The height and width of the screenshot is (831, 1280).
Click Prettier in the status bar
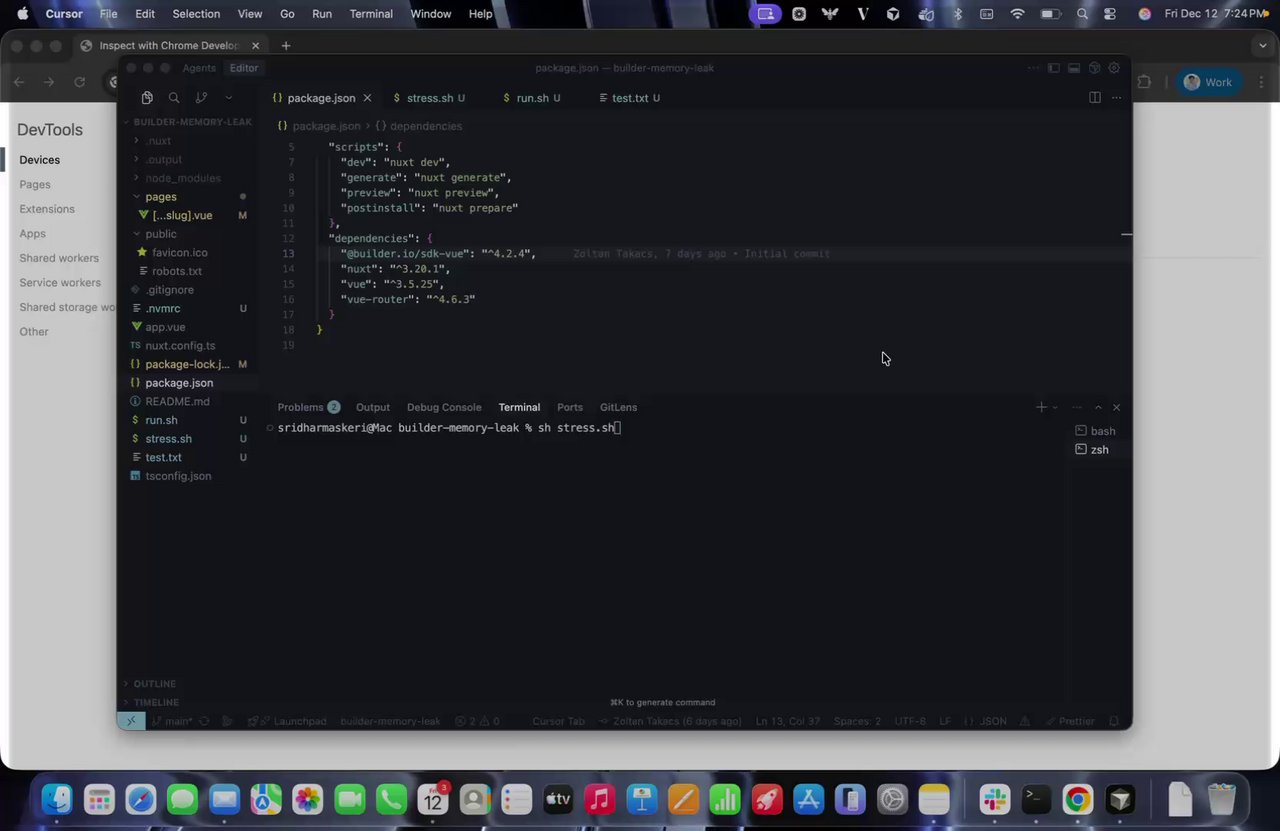pos(1070,721)
